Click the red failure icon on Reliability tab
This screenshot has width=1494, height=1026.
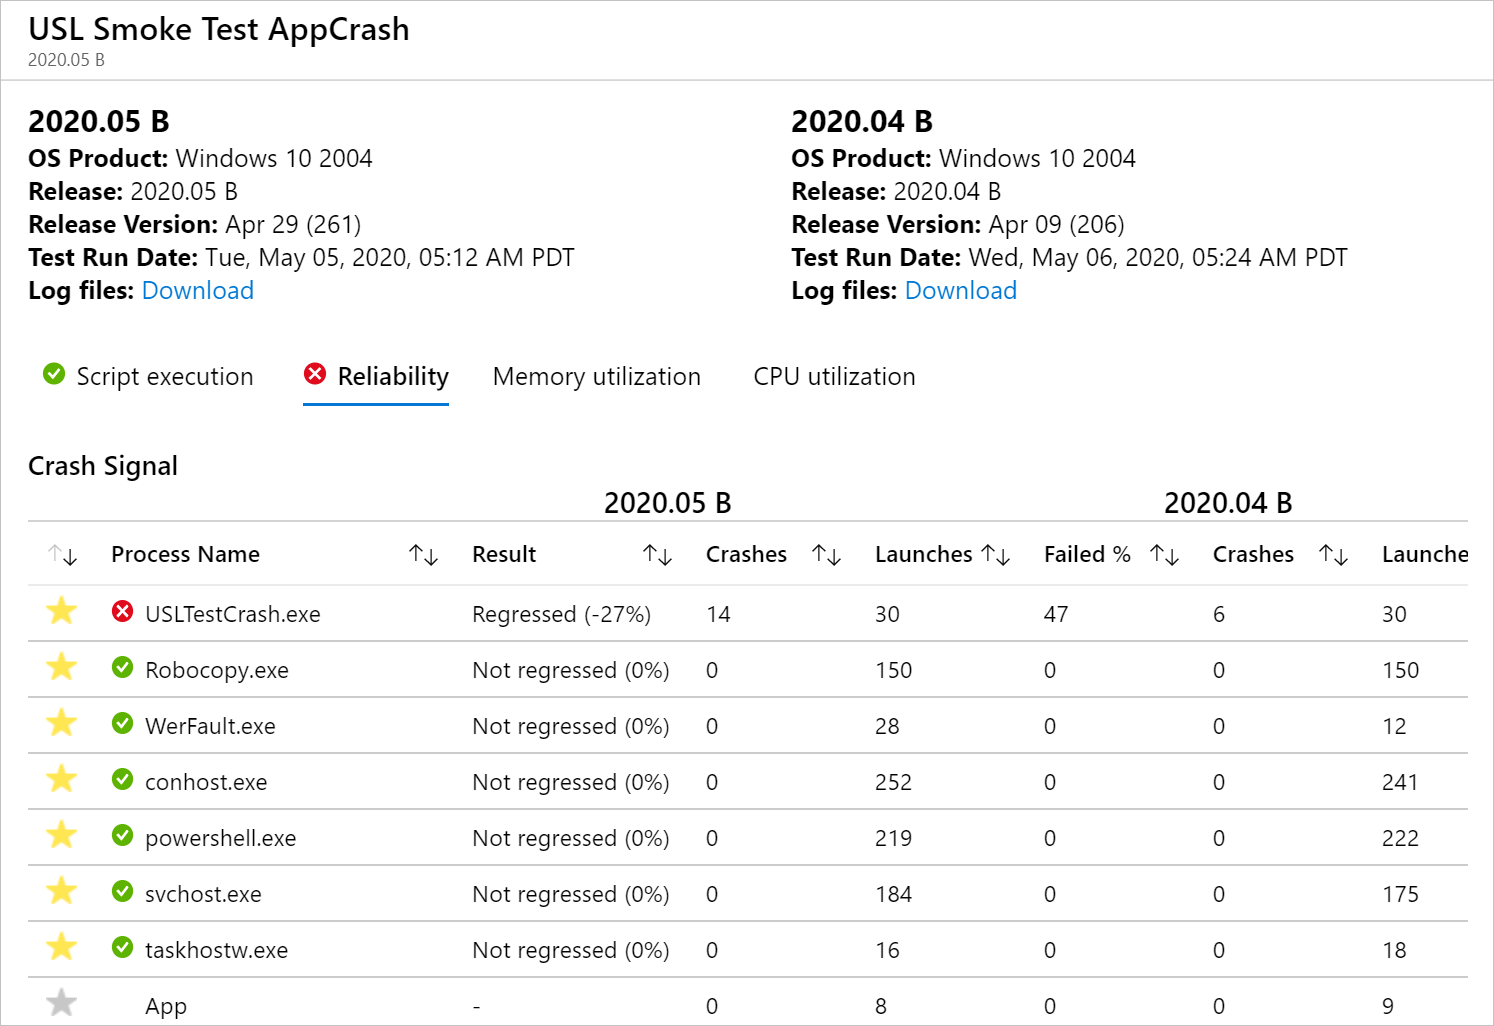tap(316, 374)
